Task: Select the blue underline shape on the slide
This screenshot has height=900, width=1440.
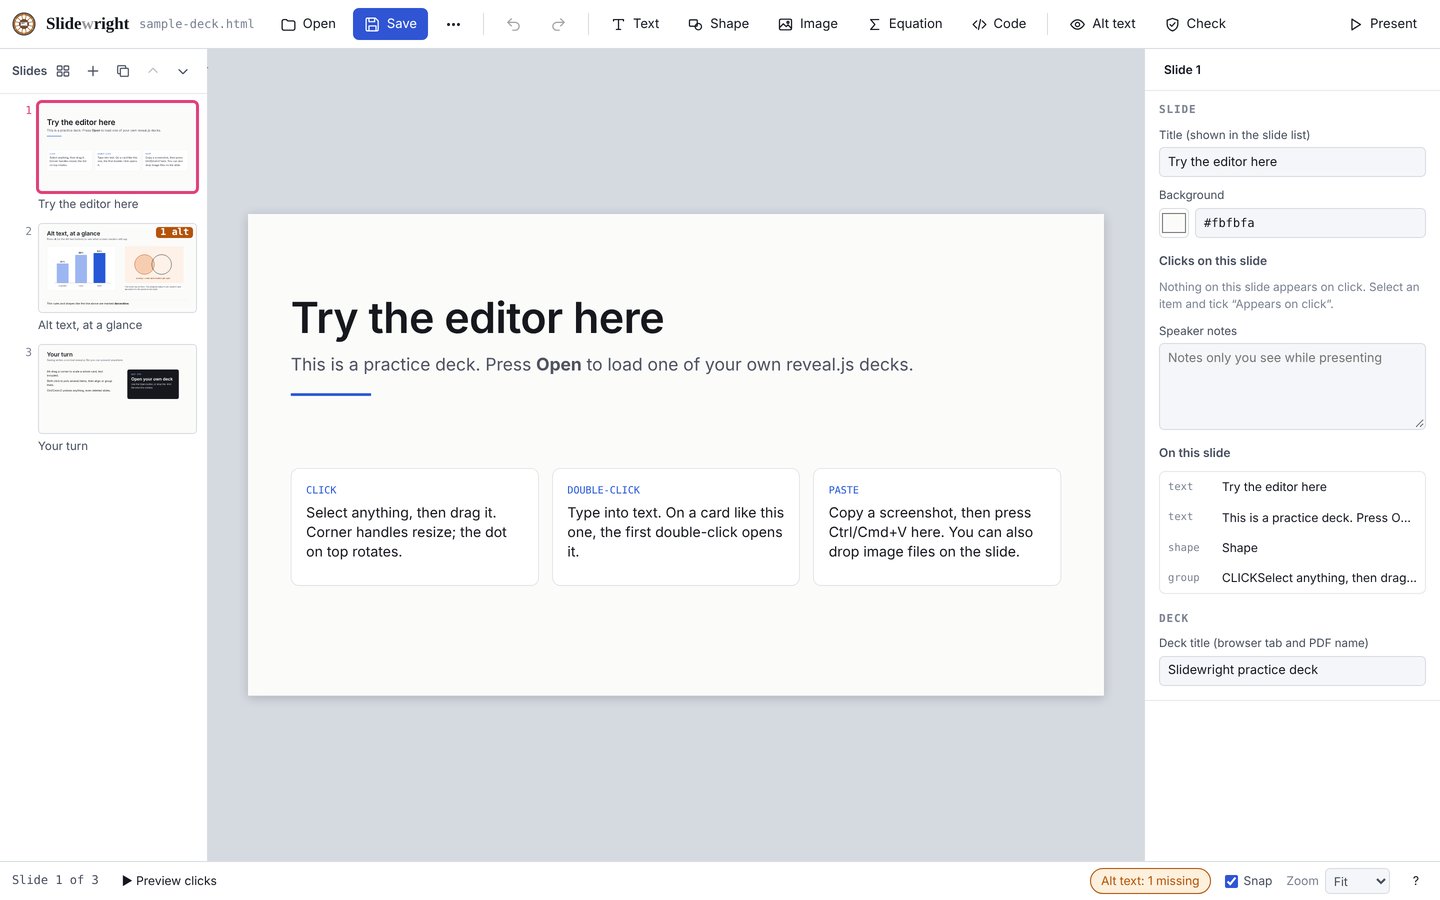Action: point(331,394)
